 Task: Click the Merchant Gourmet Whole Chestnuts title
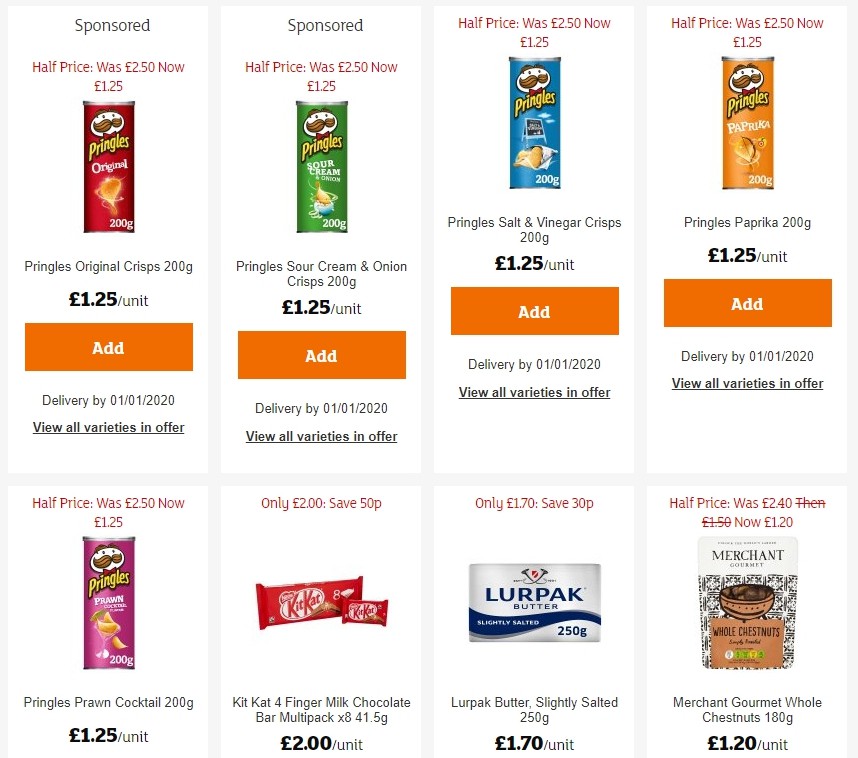(x=747, y=710)
